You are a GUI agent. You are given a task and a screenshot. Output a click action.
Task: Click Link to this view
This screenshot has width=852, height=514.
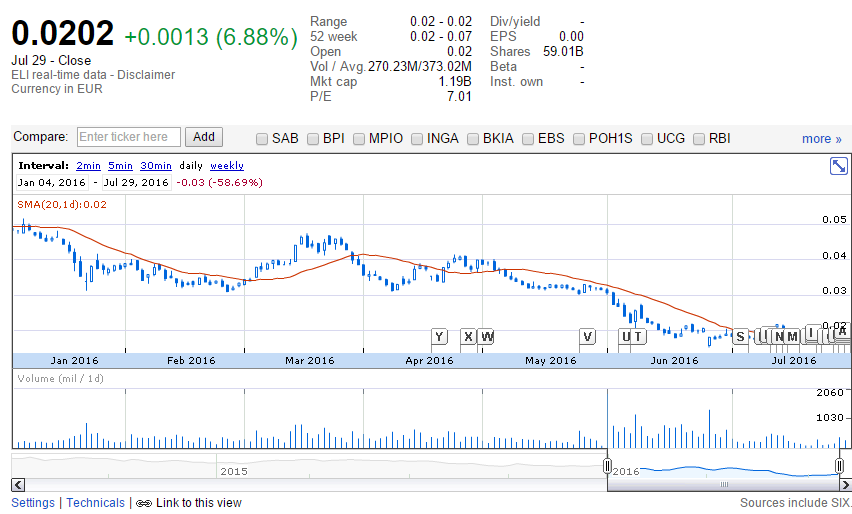tap(198, 503)
